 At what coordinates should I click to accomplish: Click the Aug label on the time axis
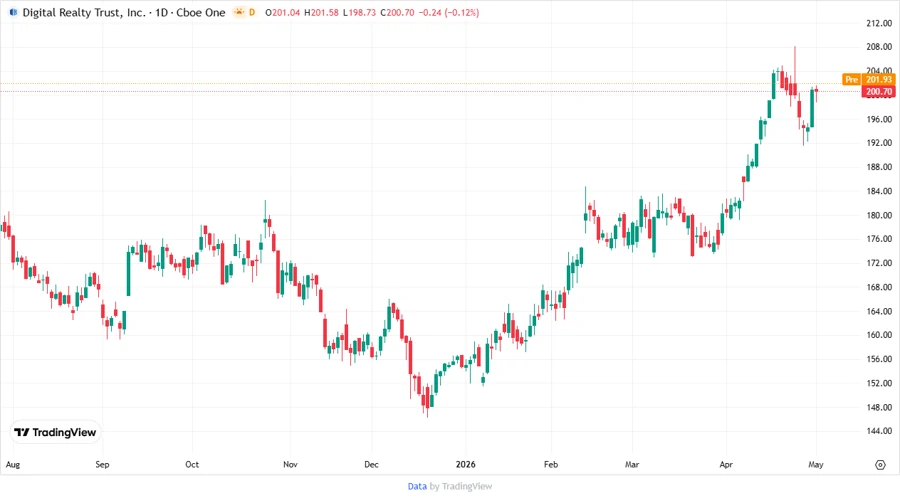click(13, 464)
